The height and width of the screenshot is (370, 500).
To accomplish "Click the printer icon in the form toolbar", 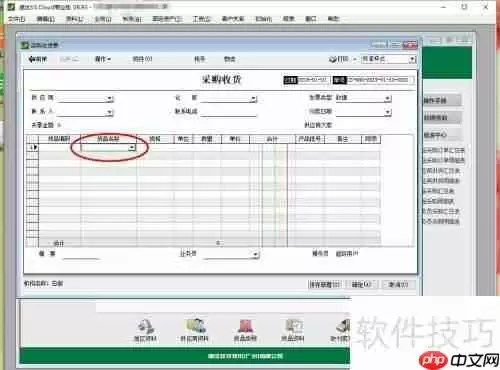I will (x=333, y=59).
